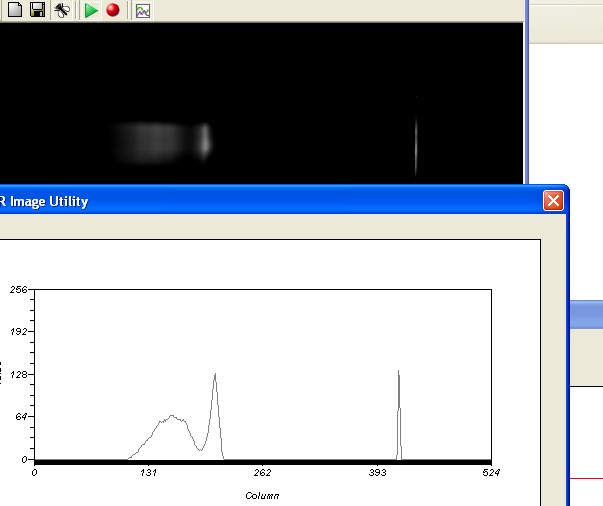Viewport: 603px width, 506px height.
Task: Click the tall peak near column 207
Action: pos(215,415)
